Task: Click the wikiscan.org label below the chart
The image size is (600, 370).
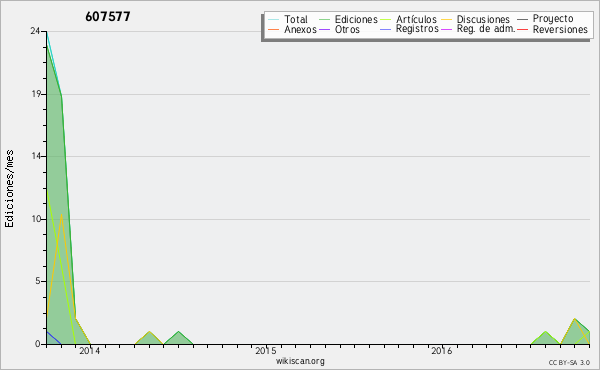Action: click(300, 361)
